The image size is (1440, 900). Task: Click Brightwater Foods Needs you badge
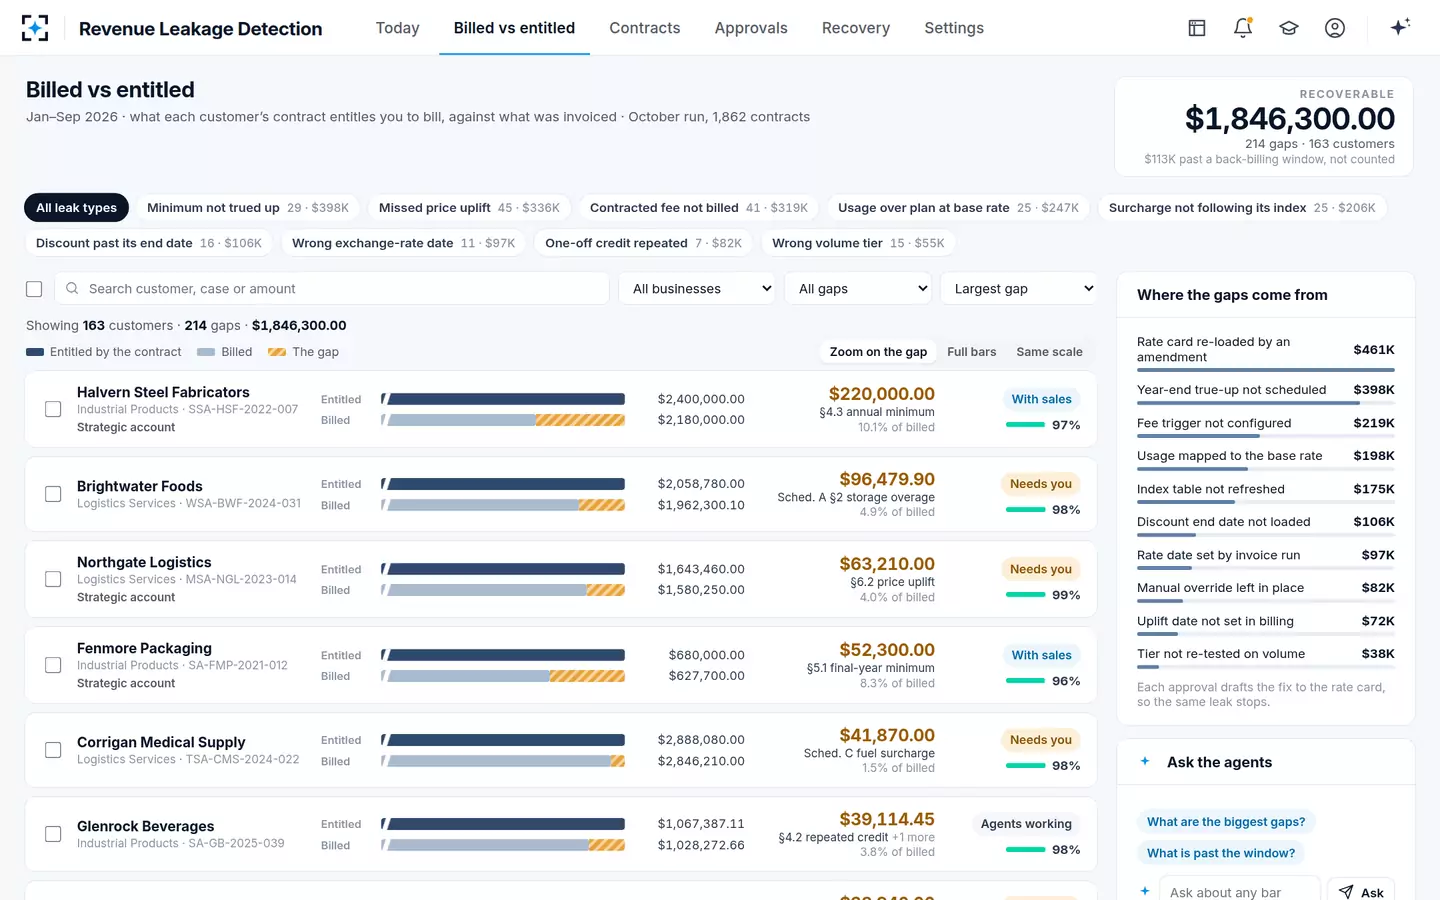[x=1040, y=484]
